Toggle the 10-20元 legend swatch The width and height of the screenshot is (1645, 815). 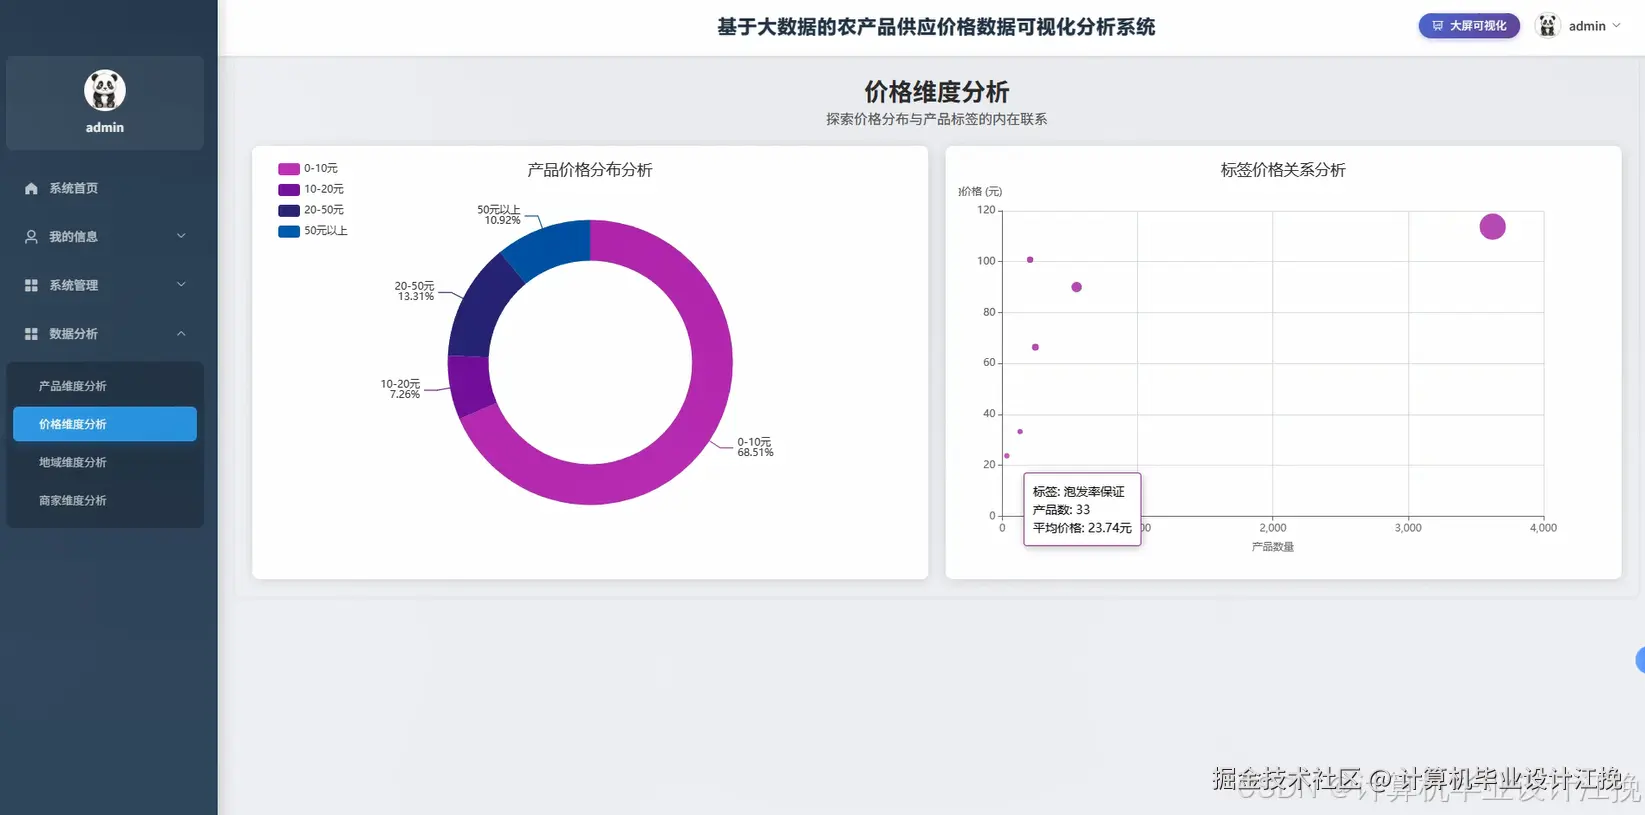(x=289, y=190)
